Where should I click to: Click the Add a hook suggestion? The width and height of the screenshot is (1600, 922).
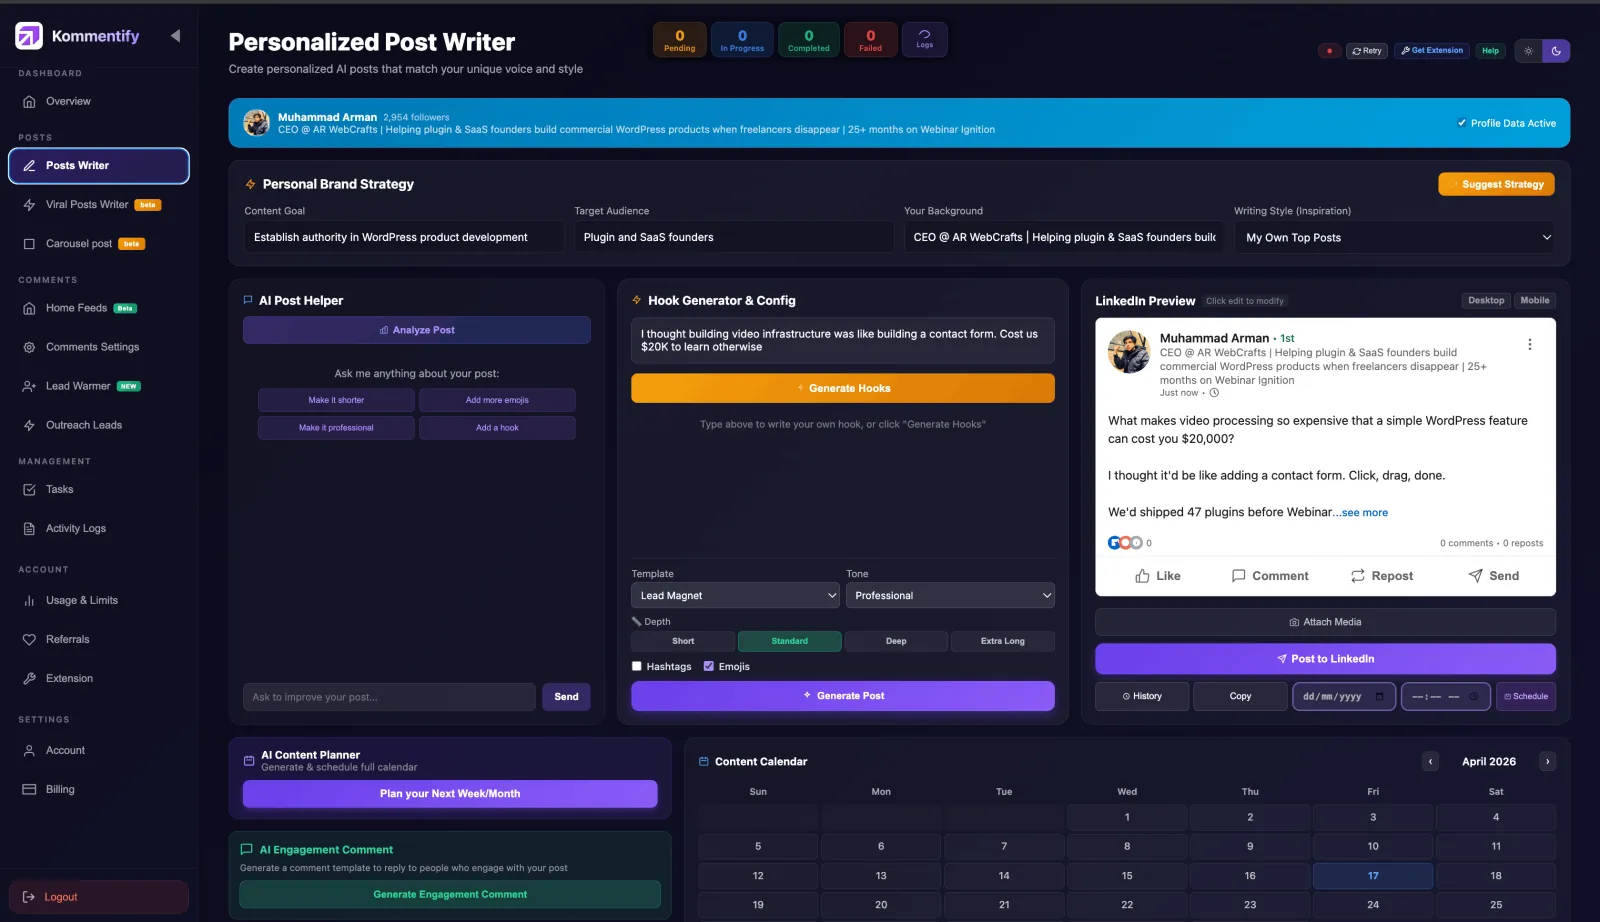click(497, 428)
